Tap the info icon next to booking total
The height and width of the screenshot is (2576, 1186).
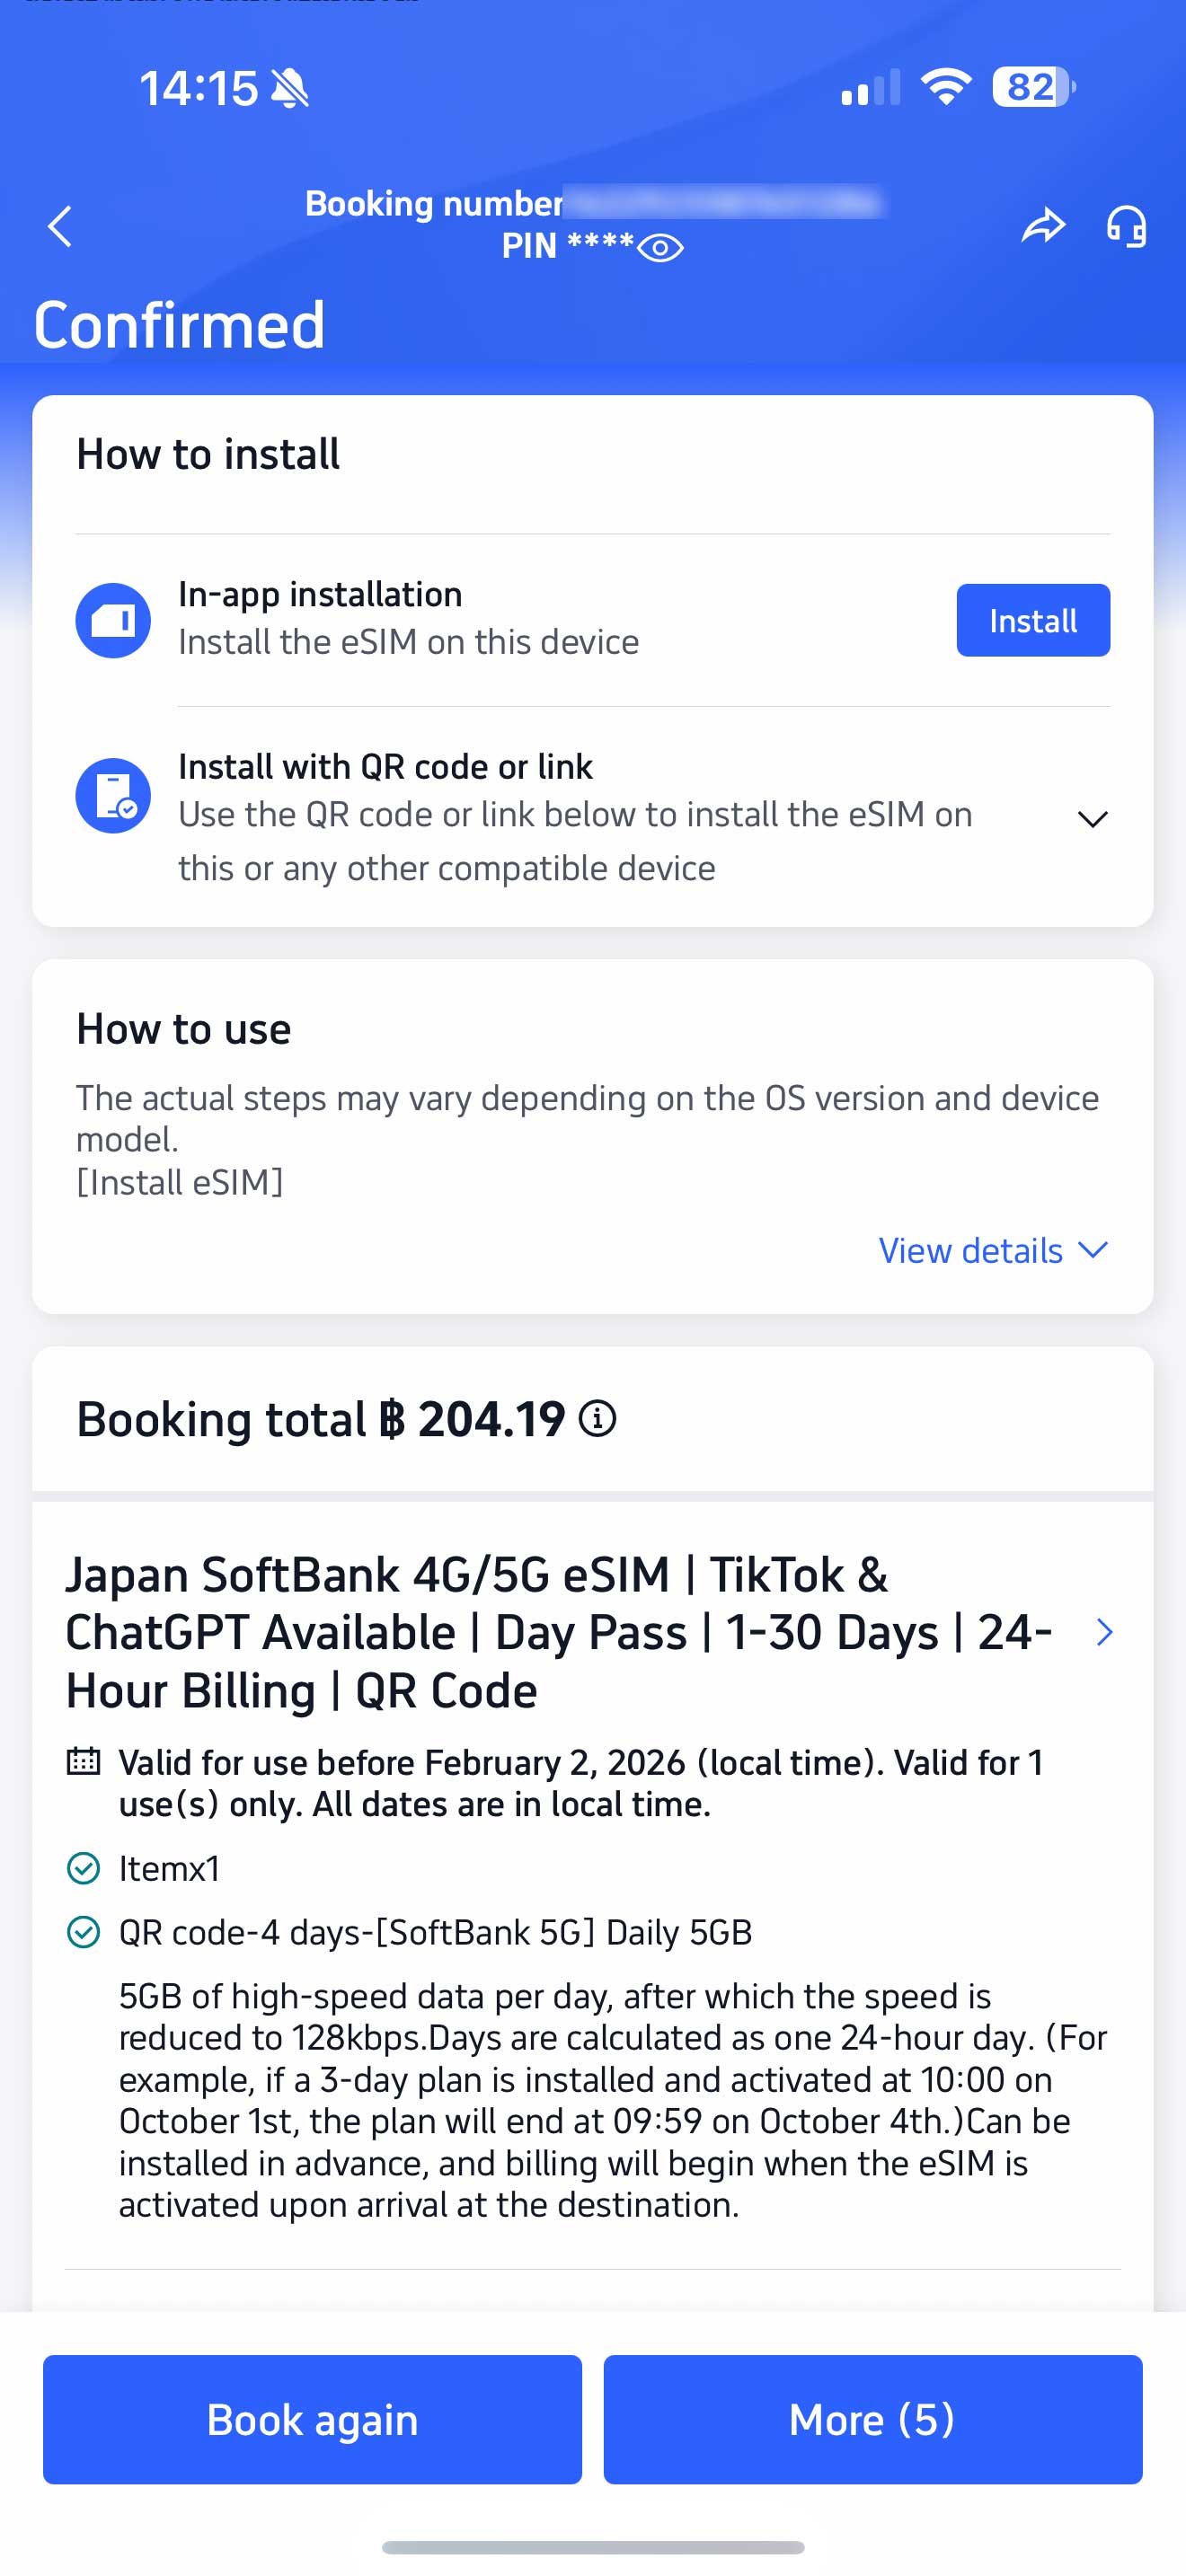click(x=597, y=1418)
